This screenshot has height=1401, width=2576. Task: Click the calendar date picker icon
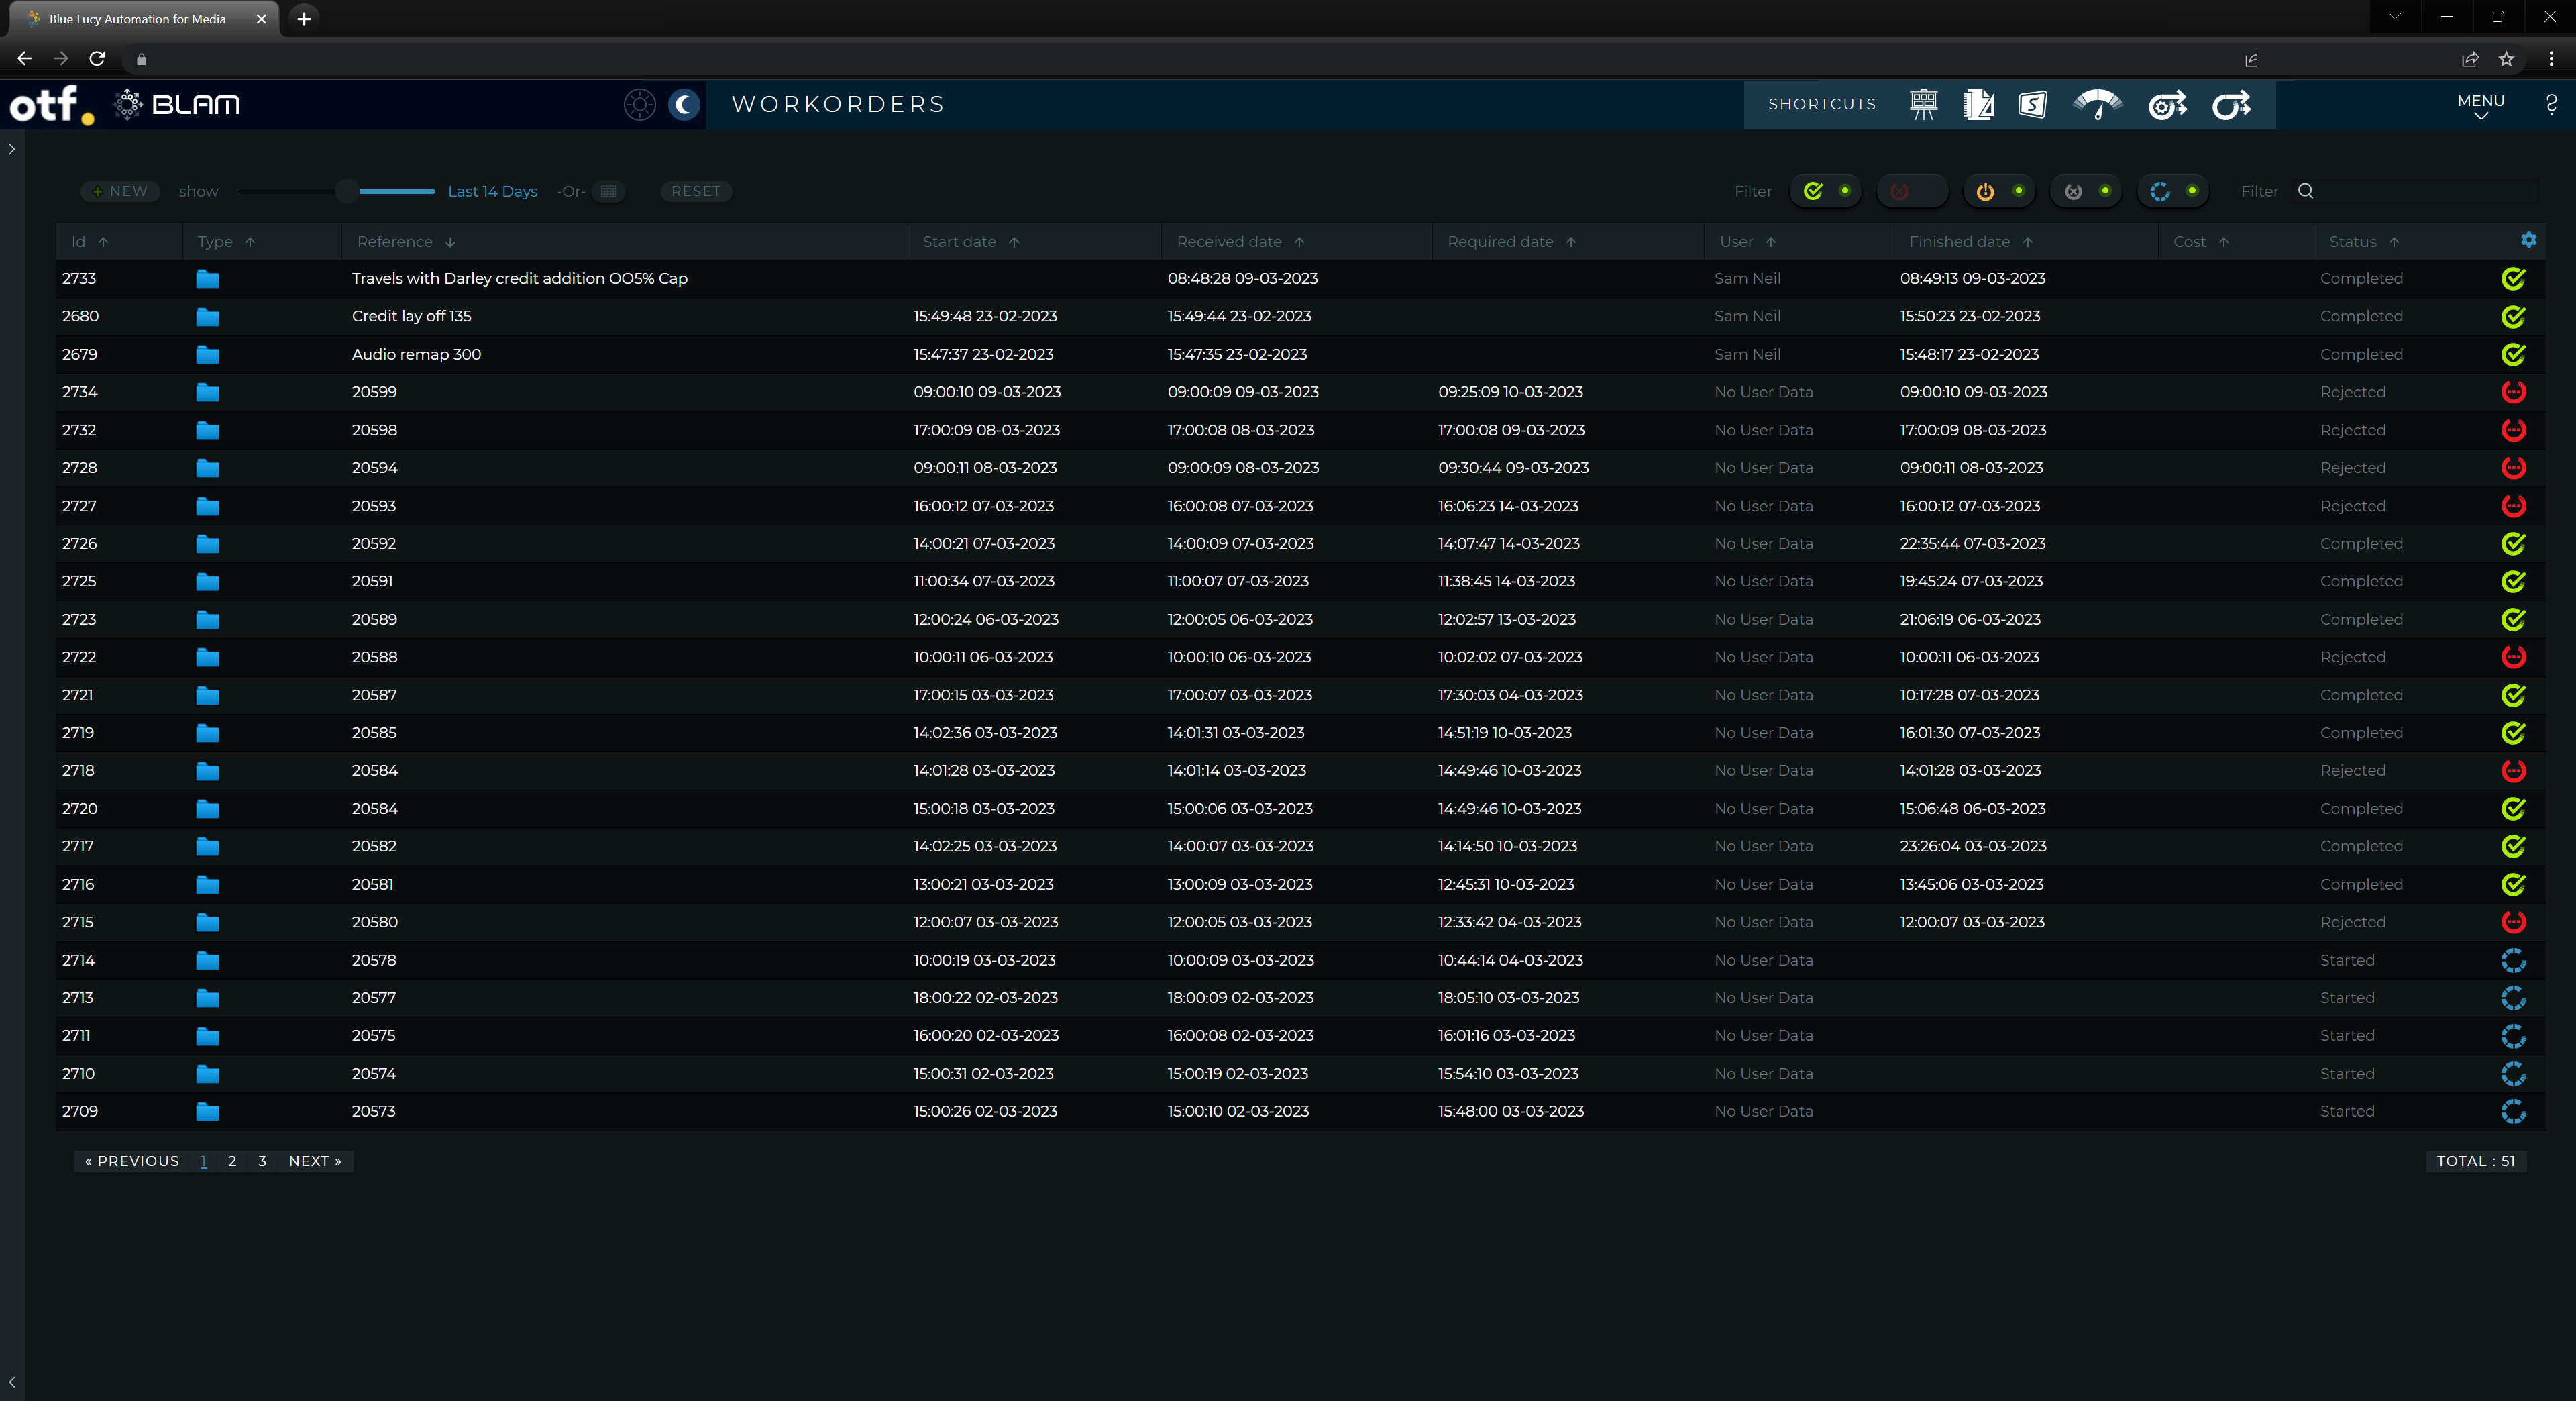pos(608,191)
